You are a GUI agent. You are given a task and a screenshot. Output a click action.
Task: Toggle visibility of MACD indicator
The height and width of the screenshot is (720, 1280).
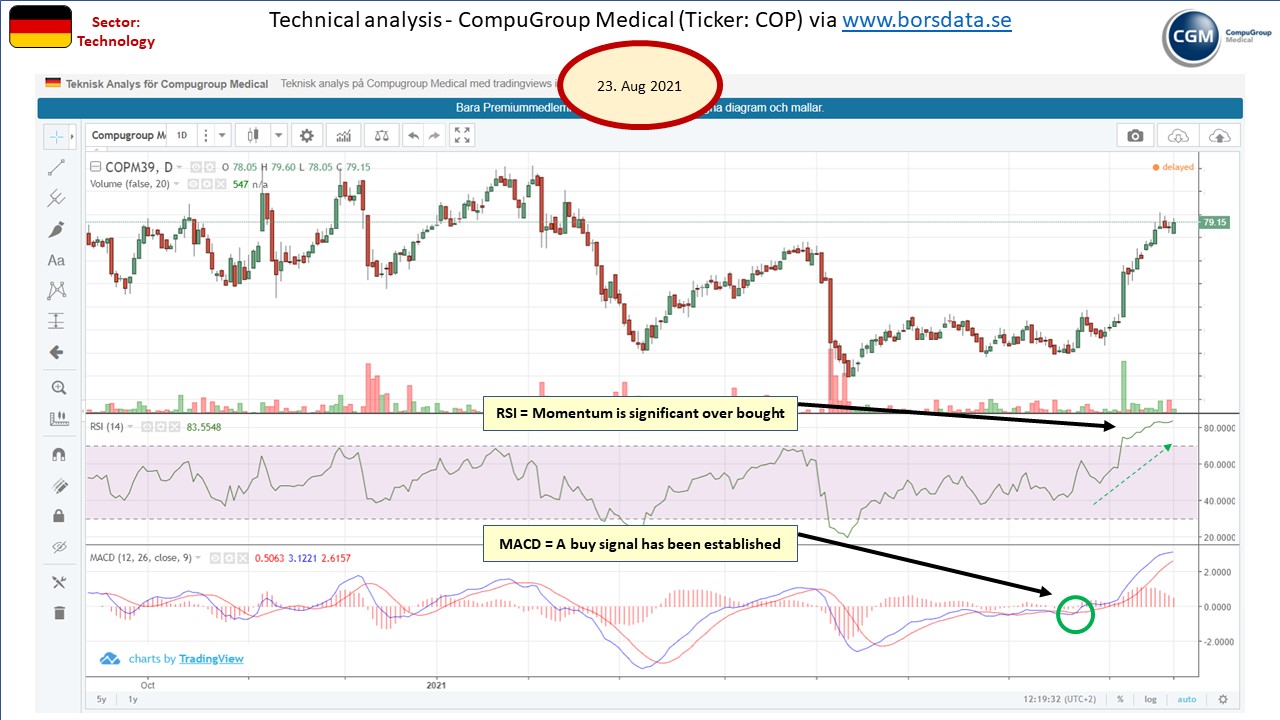pyautogui.click(x=215, y=558)
